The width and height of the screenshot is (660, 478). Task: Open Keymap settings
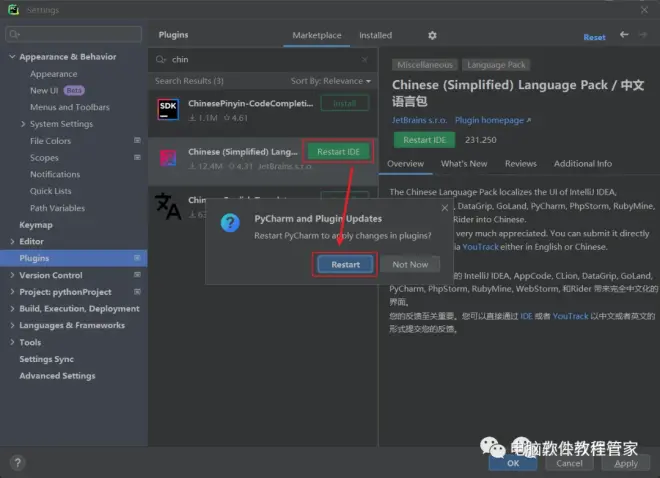coord(36,225)
